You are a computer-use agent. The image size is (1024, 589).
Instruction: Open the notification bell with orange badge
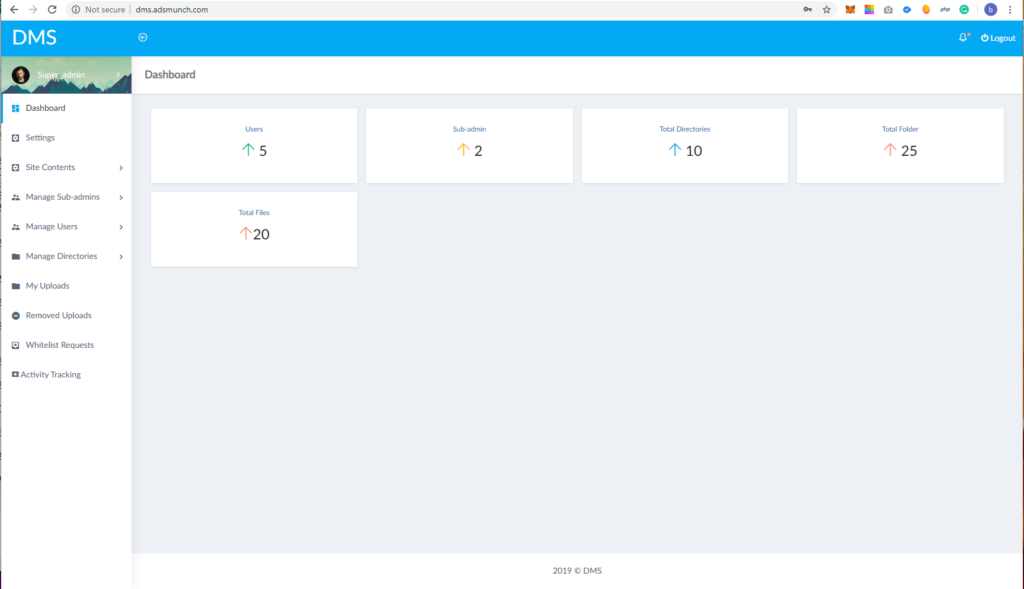tap(962, 37)
